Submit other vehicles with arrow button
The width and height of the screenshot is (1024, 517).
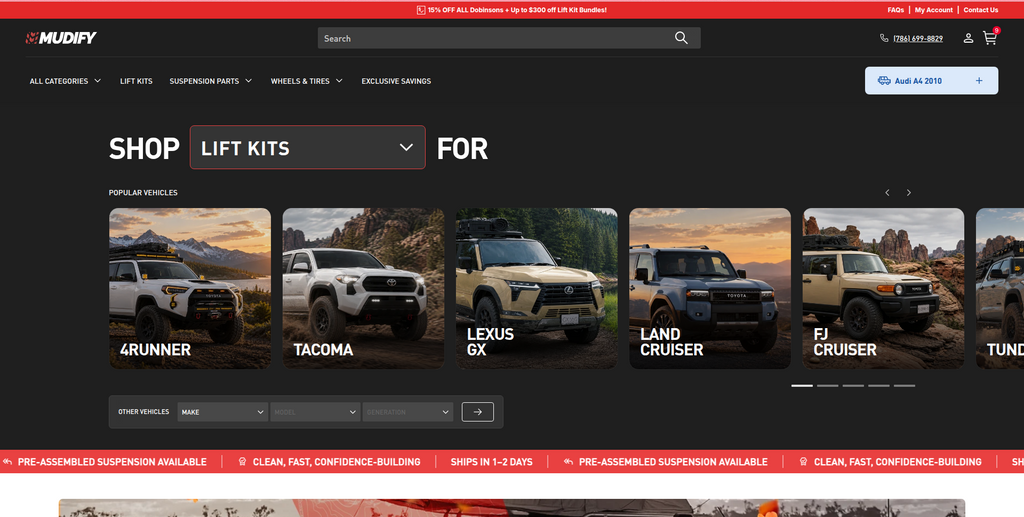tap(477, 412)
